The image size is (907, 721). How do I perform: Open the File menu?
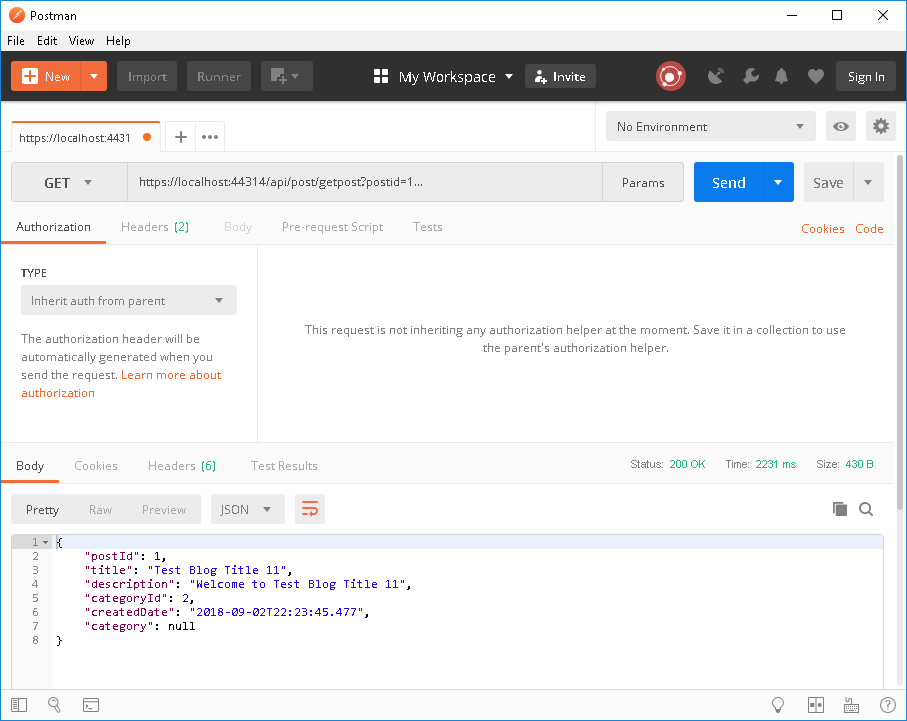coord(16,41)
